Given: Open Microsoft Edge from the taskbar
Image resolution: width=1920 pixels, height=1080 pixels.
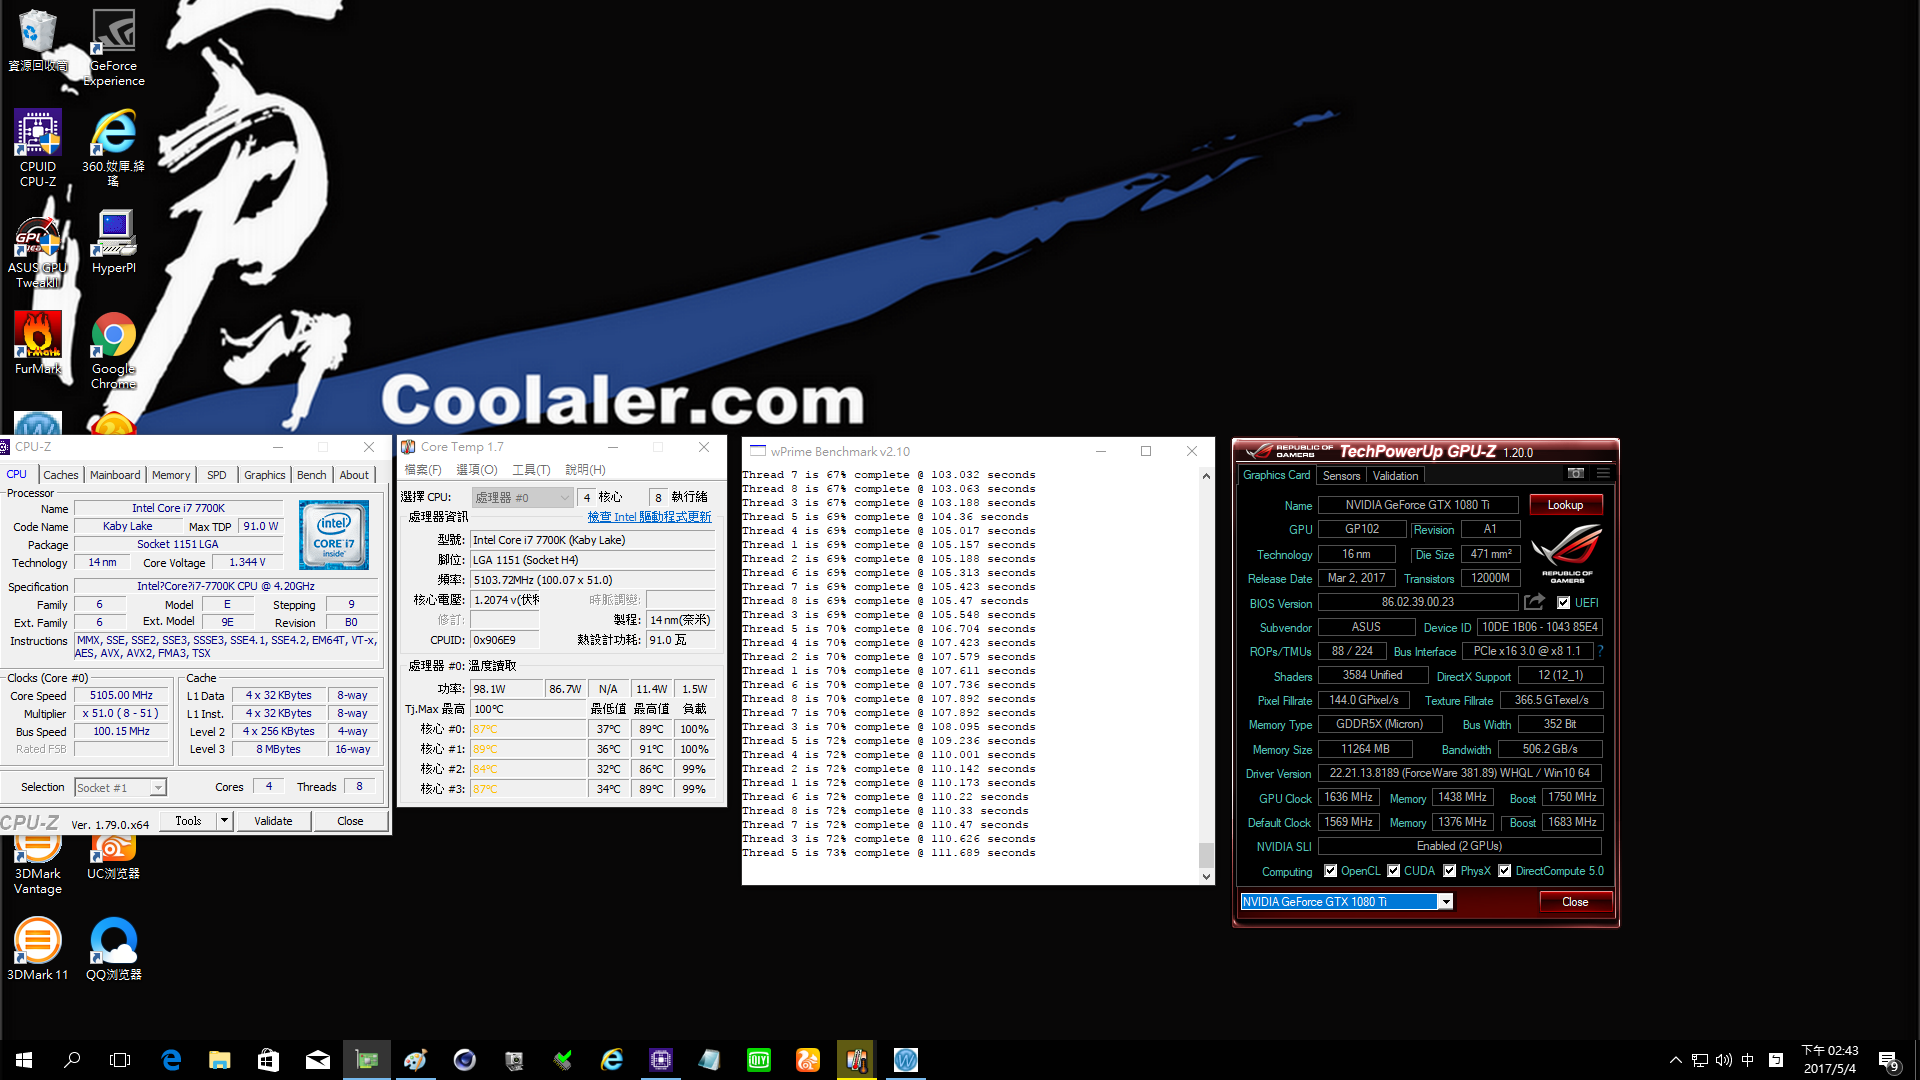Looking at the screenshot, I should tap(171, 1060).
